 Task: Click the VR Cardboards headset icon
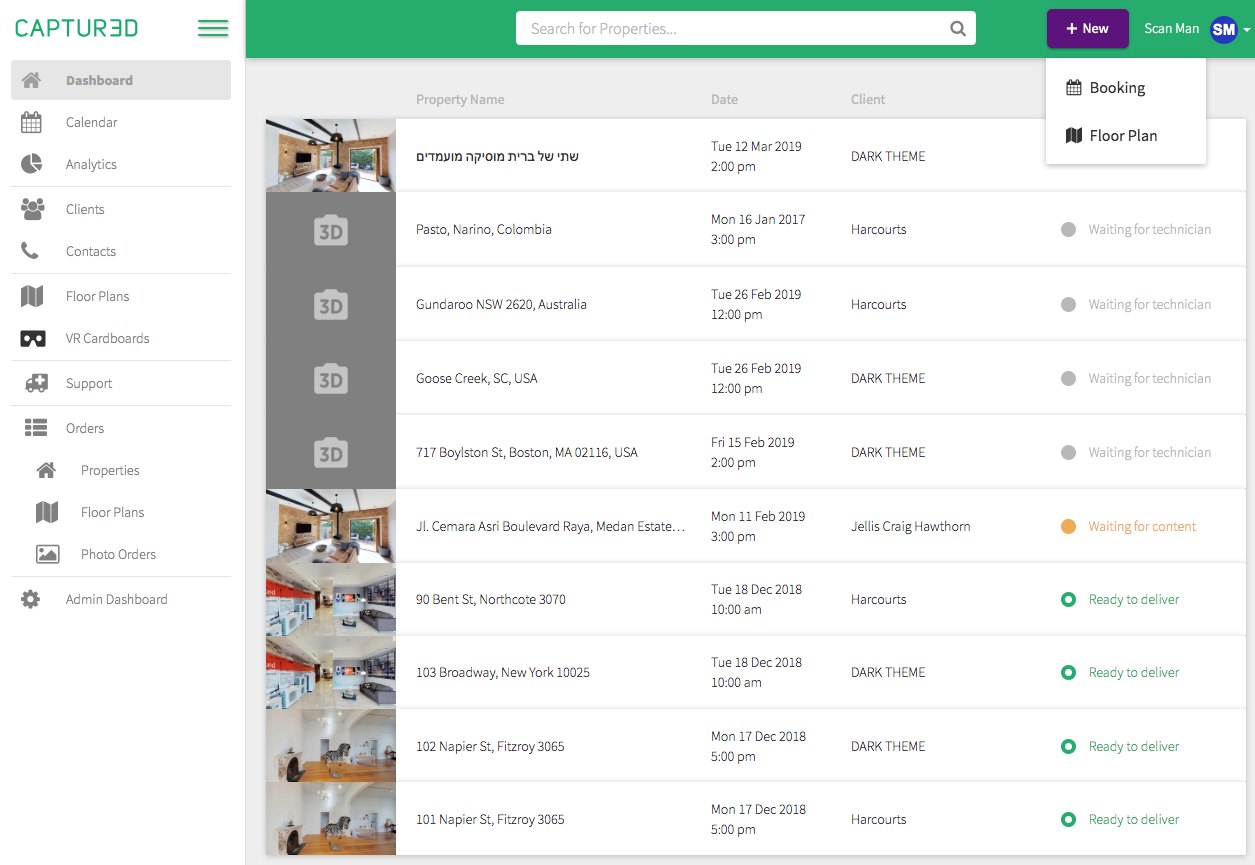(33, 338)
